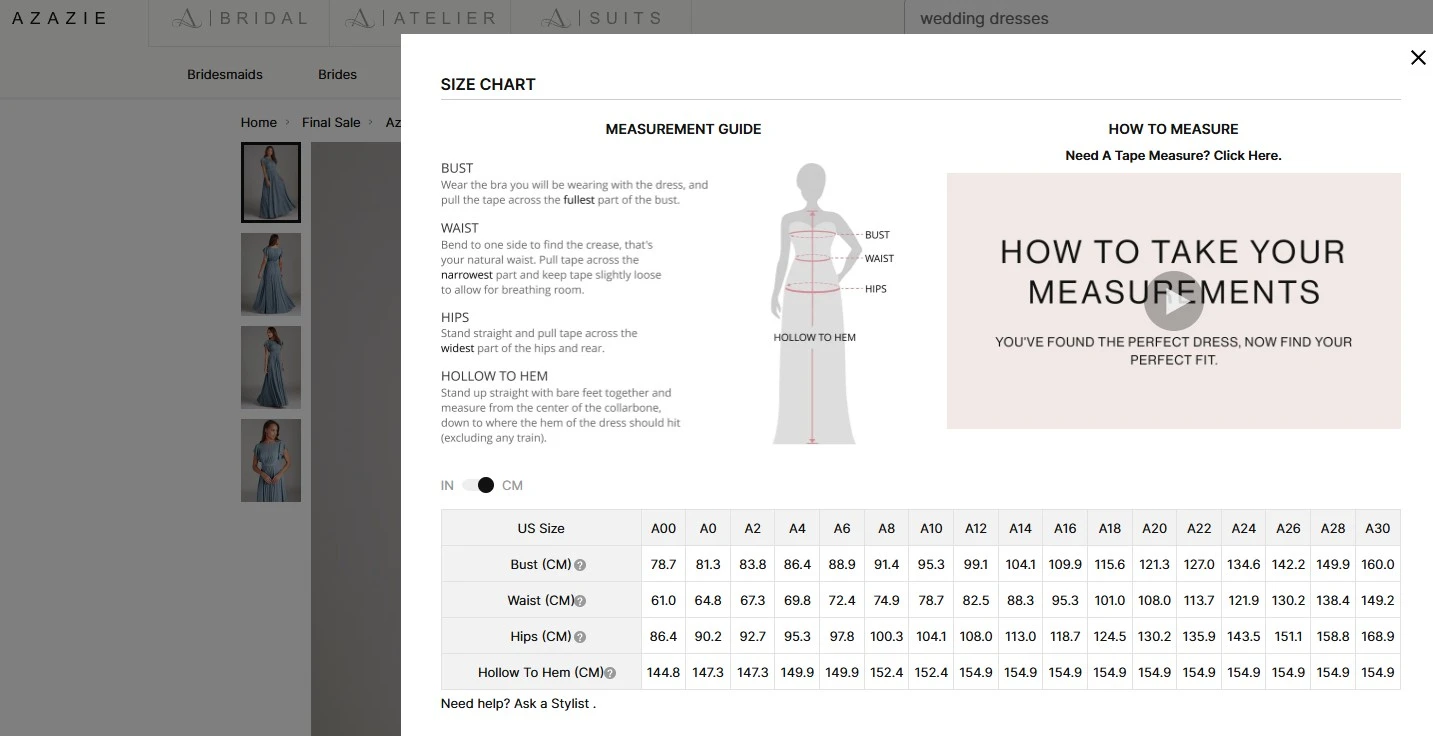
Task: Click the help icon beside Bust (CM)
Action: pos(580,565)
